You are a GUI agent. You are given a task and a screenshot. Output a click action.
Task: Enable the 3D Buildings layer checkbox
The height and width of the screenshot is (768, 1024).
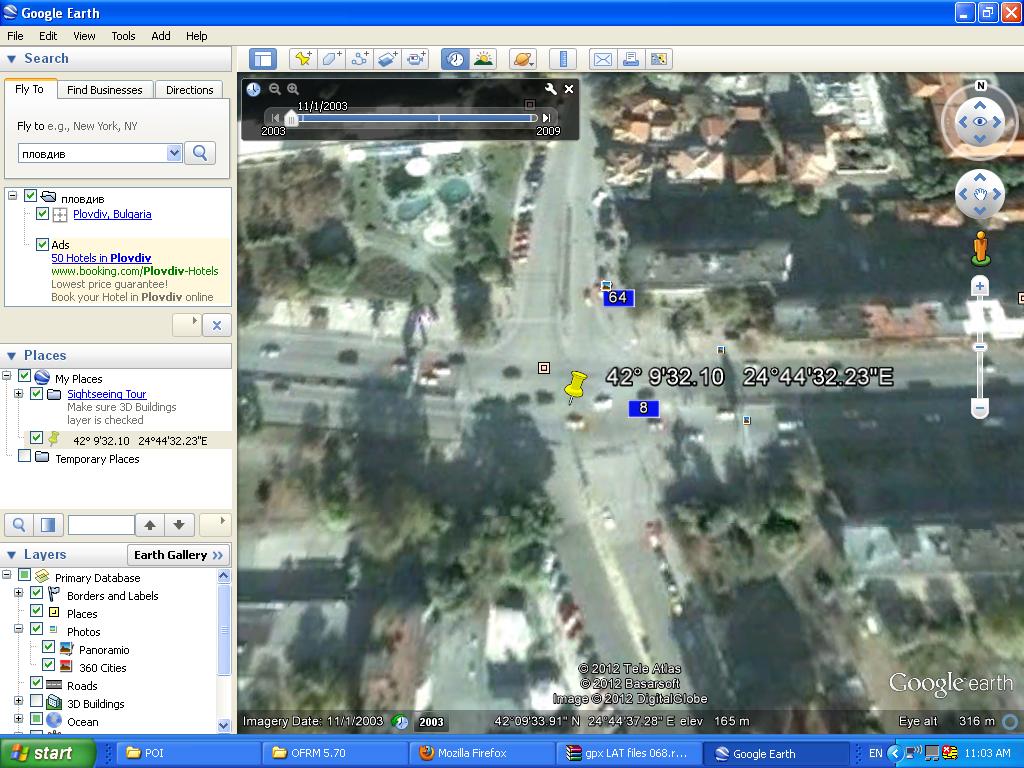(37, 703)
